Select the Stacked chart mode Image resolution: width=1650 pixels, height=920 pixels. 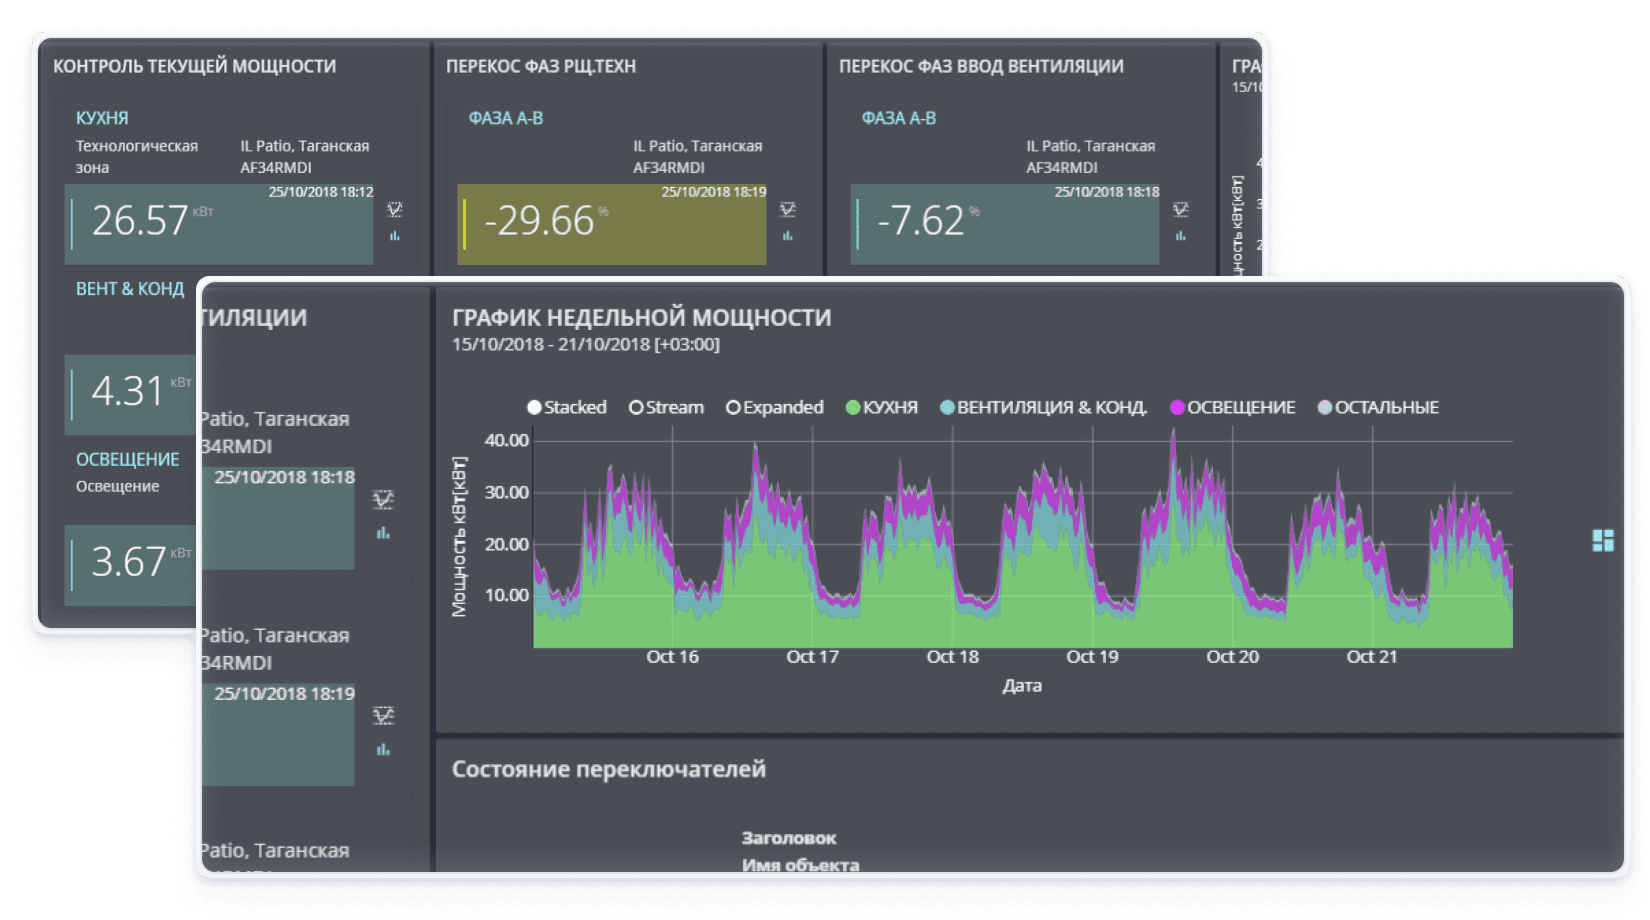click(567, 407)
